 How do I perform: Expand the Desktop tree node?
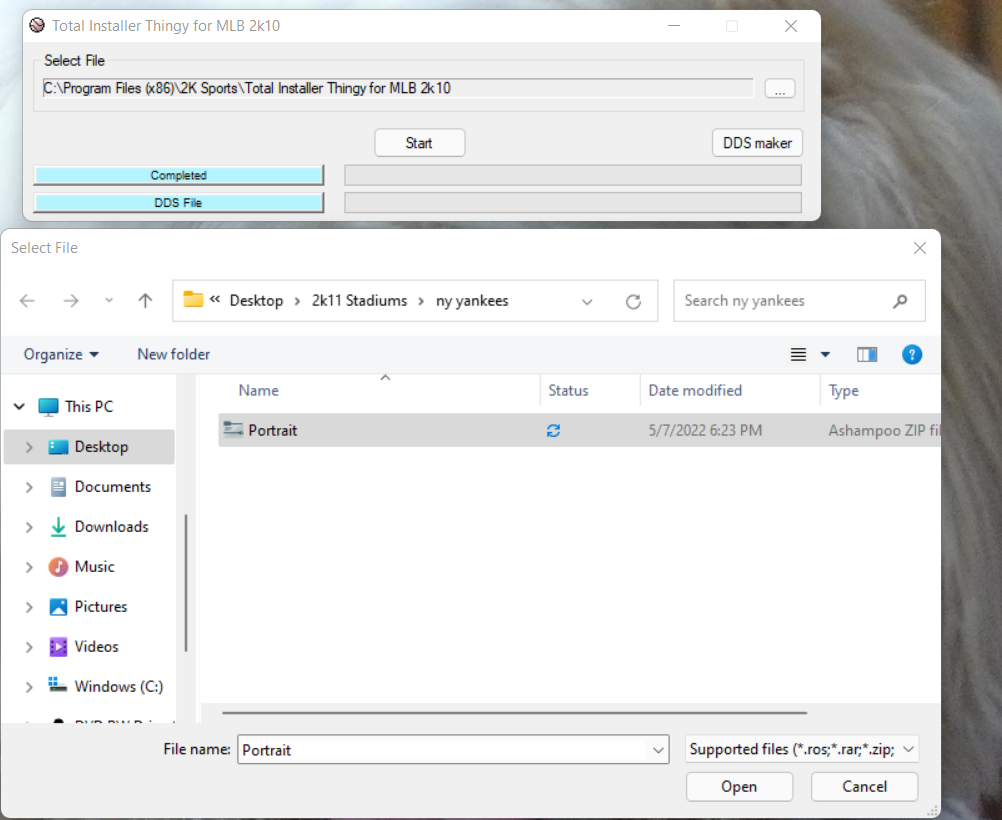(x=29, y=447)
